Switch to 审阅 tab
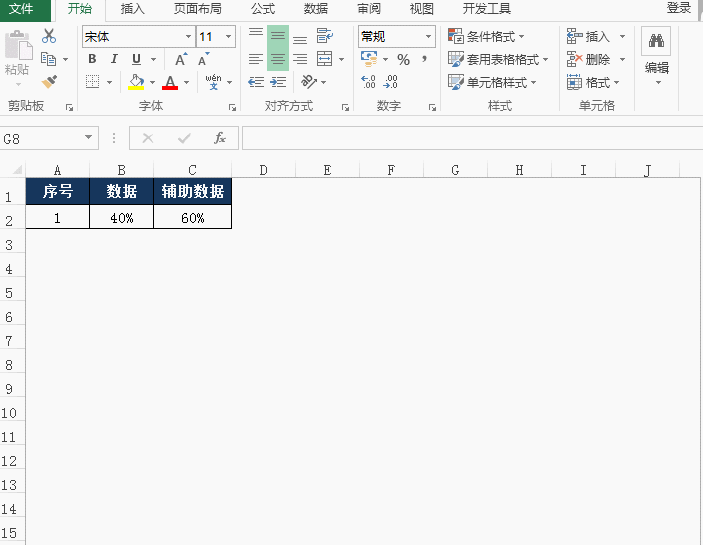 click(369, 9)
